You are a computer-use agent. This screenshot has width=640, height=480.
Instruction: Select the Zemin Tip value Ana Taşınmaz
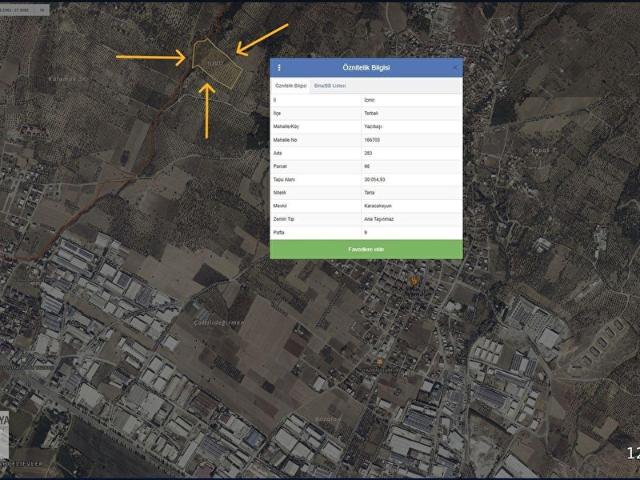(x=379, y=219)
